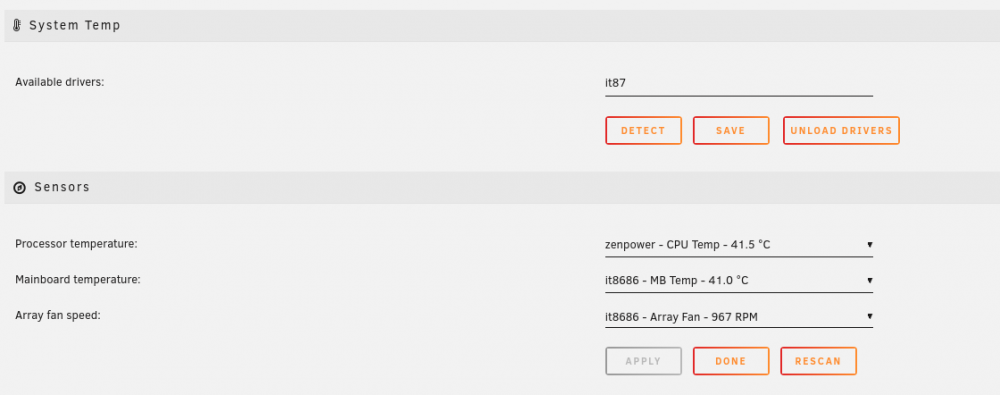1000x395 pixels.
Task: Open the Processor temperature dropdown
Action: 739,244
